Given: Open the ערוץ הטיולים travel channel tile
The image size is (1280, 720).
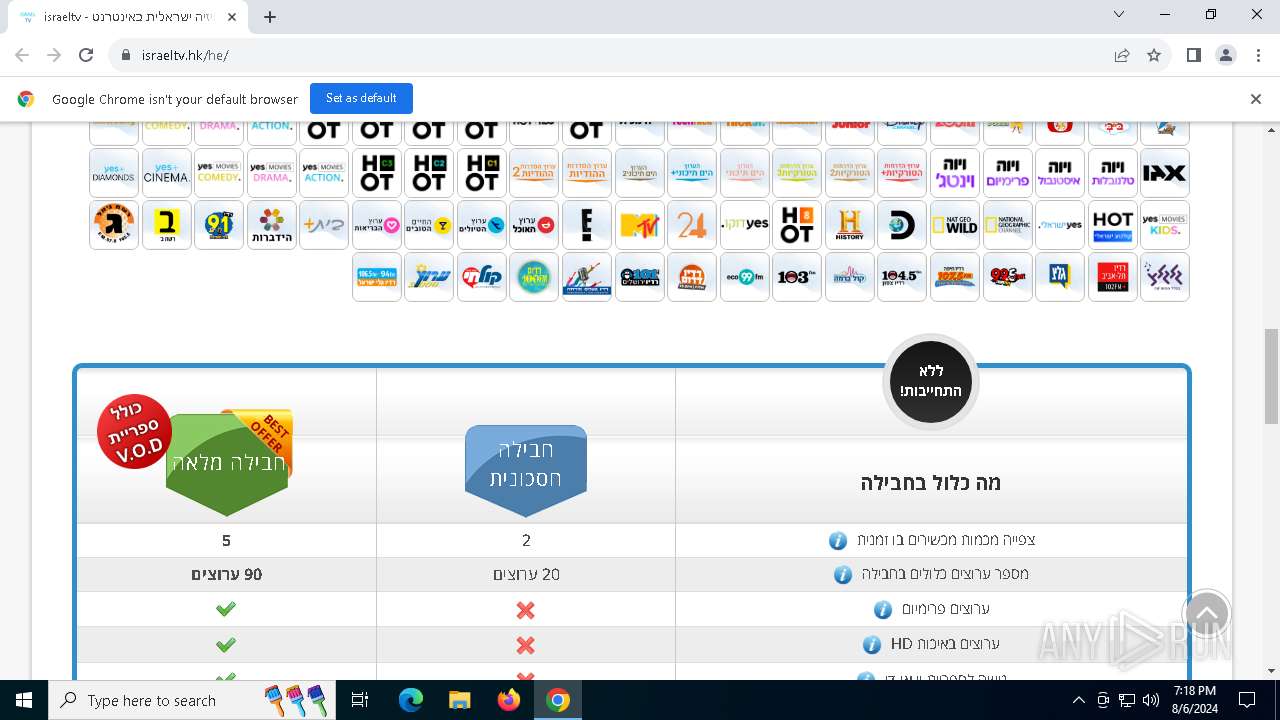Looking at the screenshot, I should 481,225.
